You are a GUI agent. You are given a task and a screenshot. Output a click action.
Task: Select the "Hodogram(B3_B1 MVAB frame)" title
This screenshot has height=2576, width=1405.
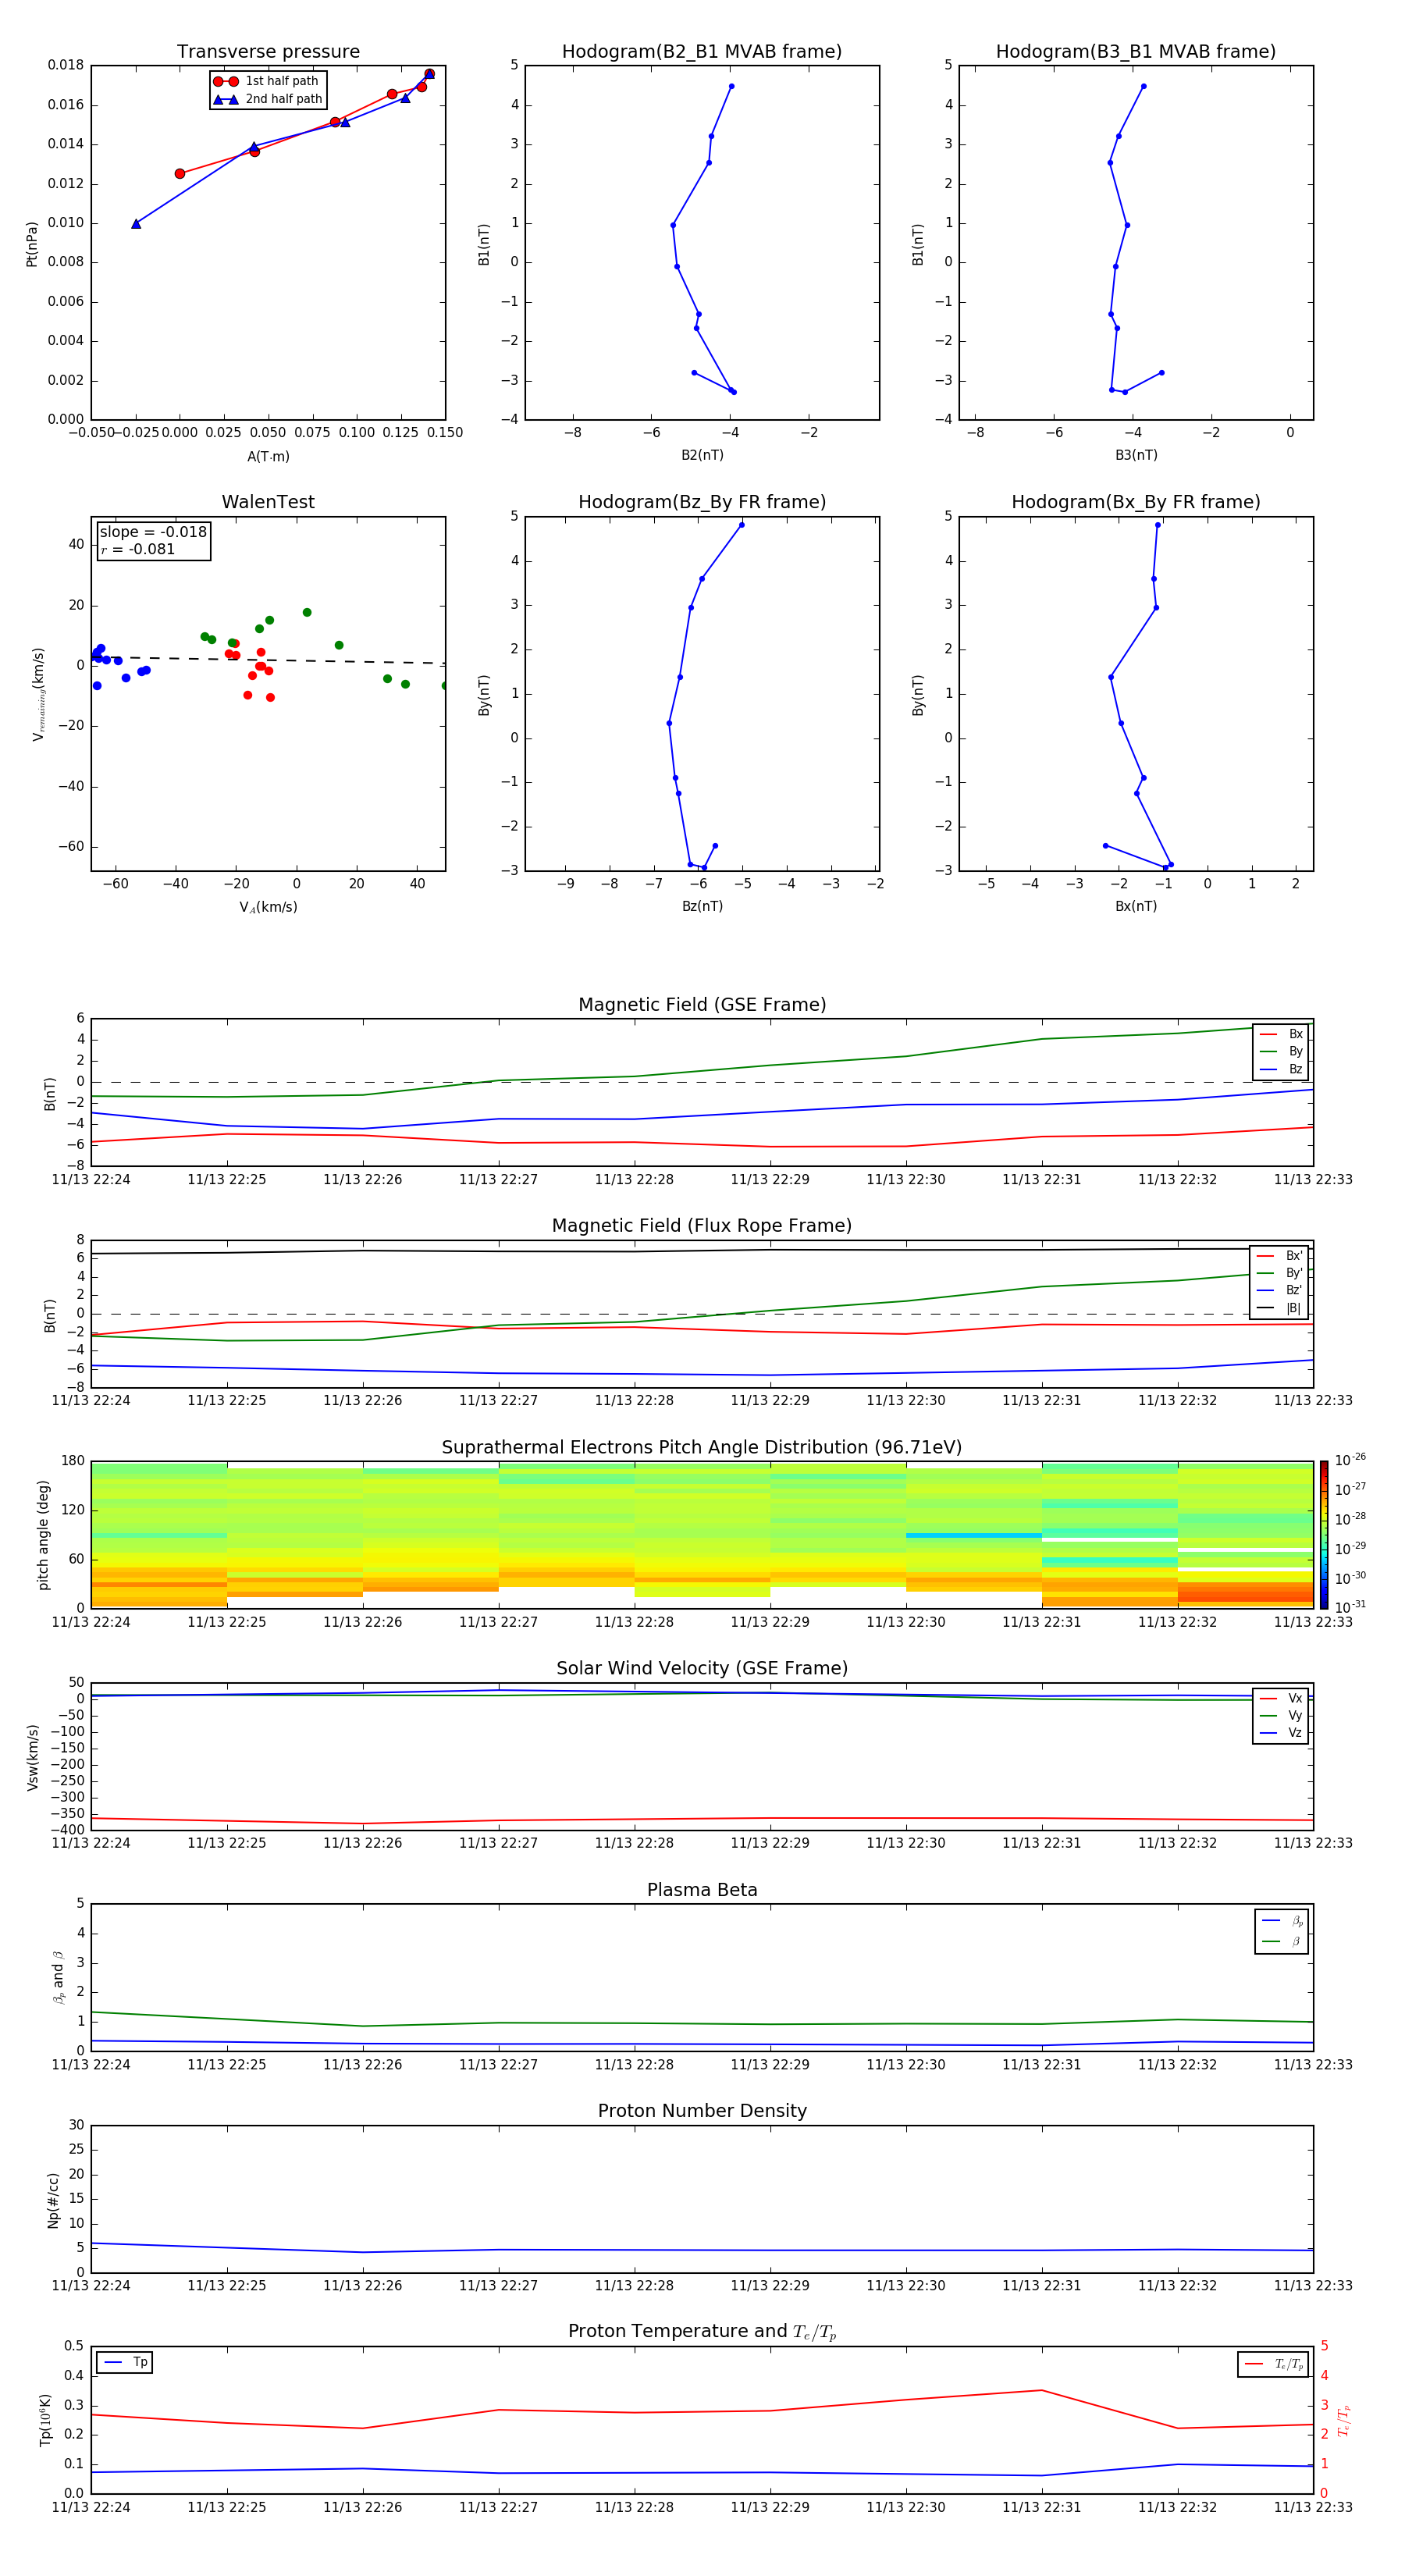(x=1136, y=52)
